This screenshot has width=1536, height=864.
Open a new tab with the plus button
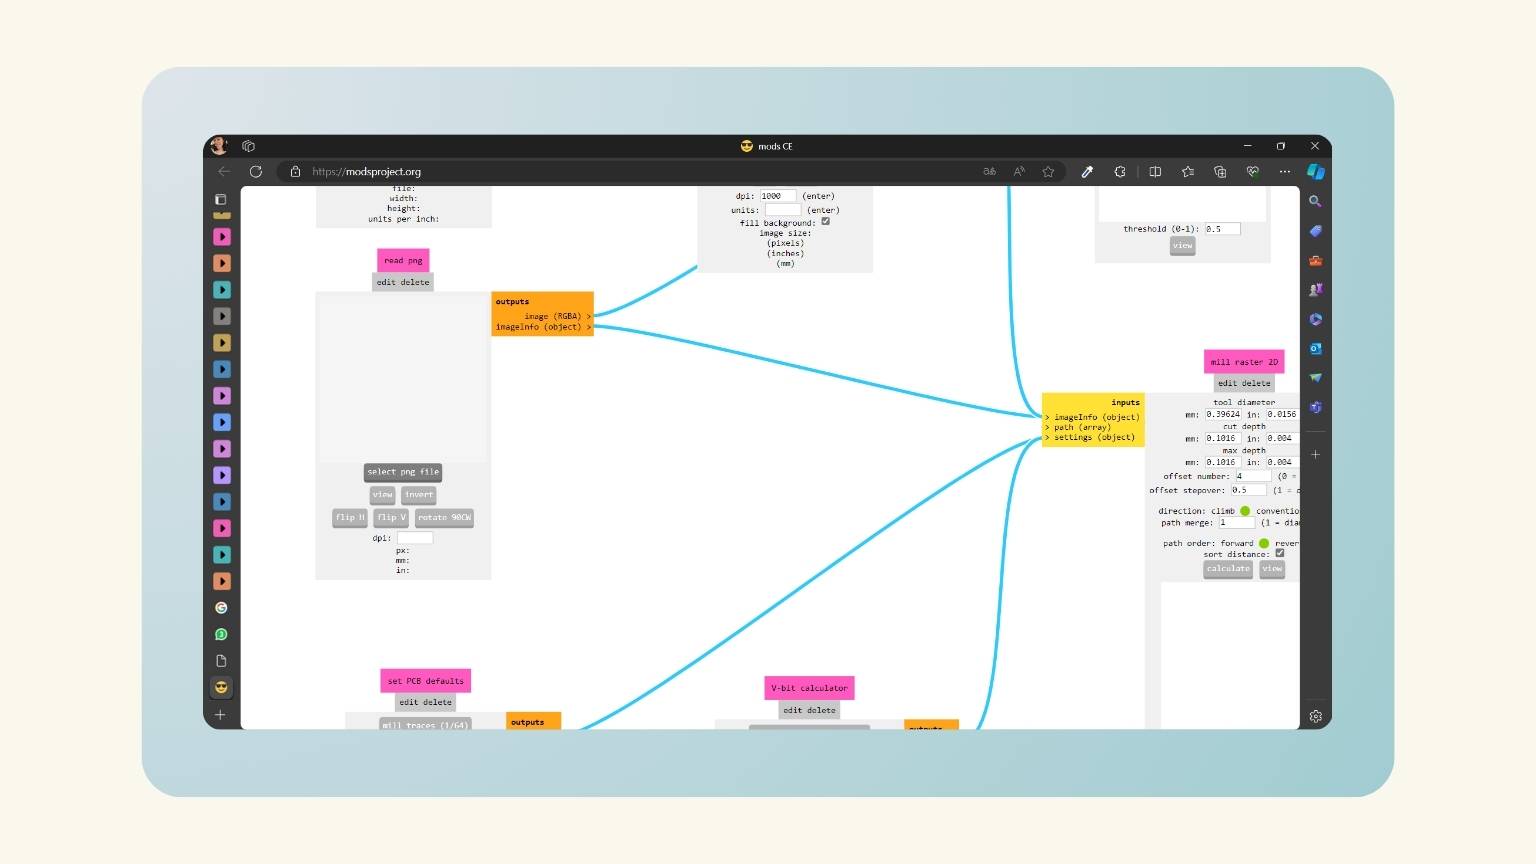tap(221, 715)
